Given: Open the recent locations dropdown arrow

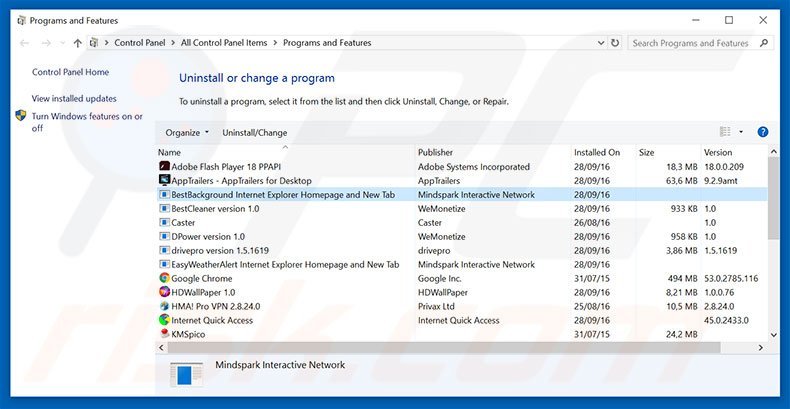Looking at the screenshot, I should click(62, 43).
